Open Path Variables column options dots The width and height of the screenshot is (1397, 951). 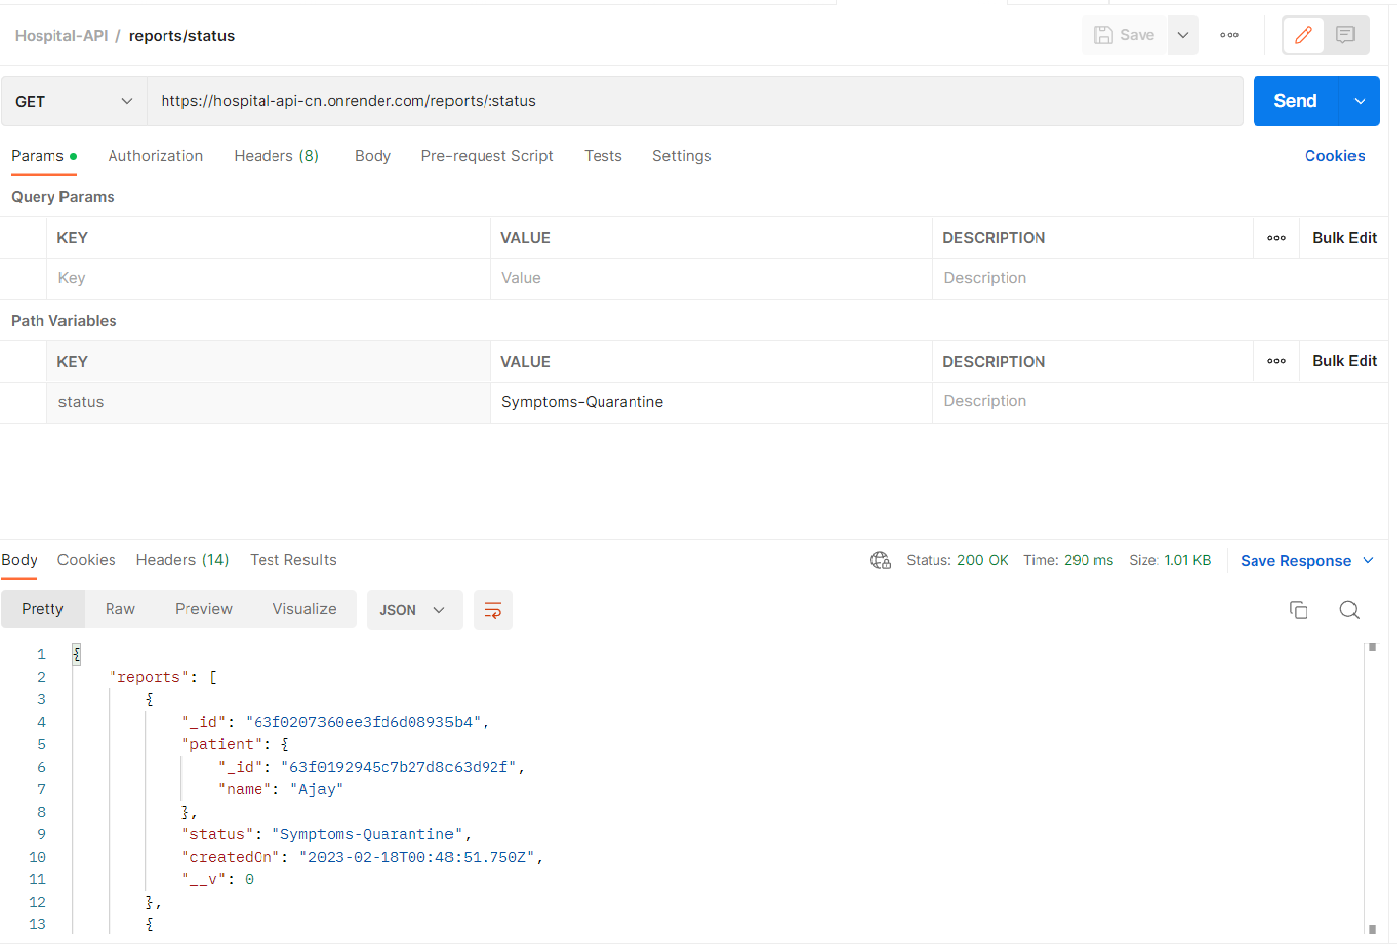[x=1276, y=361]
